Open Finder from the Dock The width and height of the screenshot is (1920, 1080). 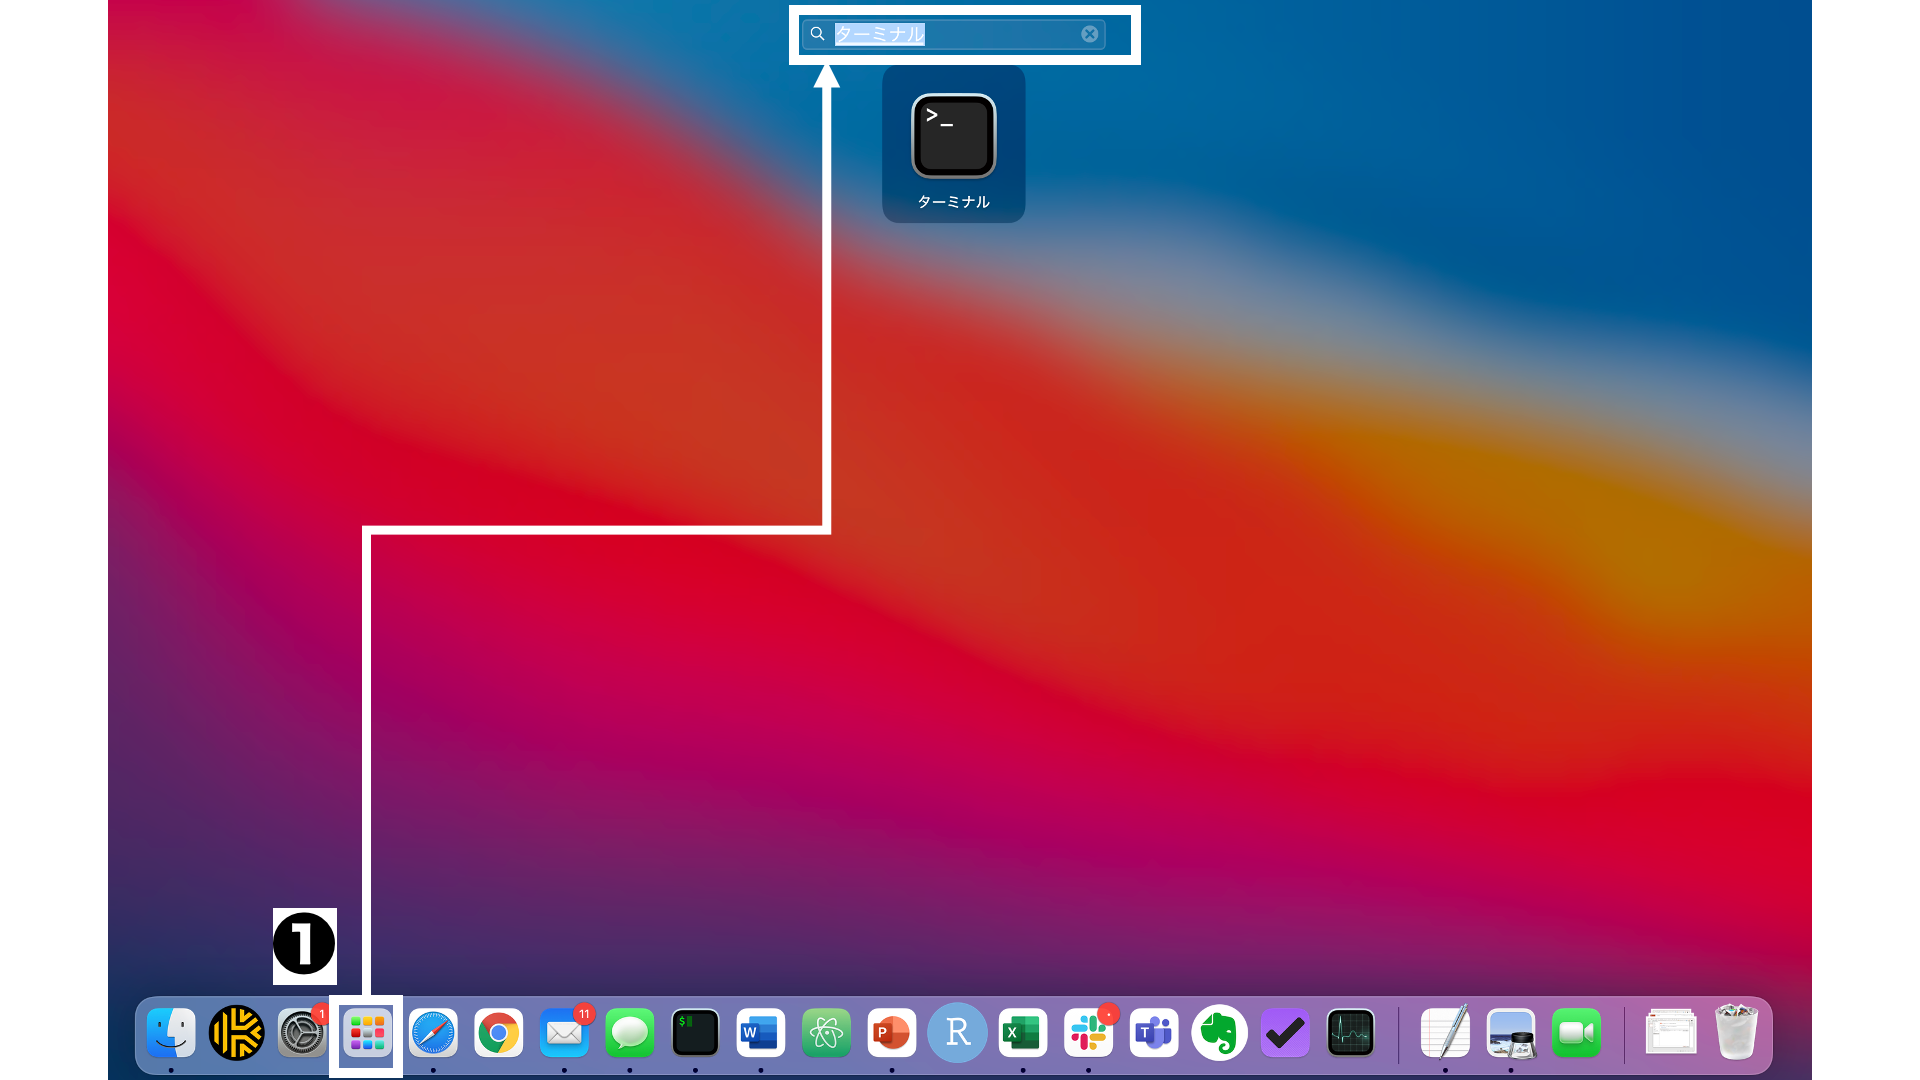point(171,1033)
